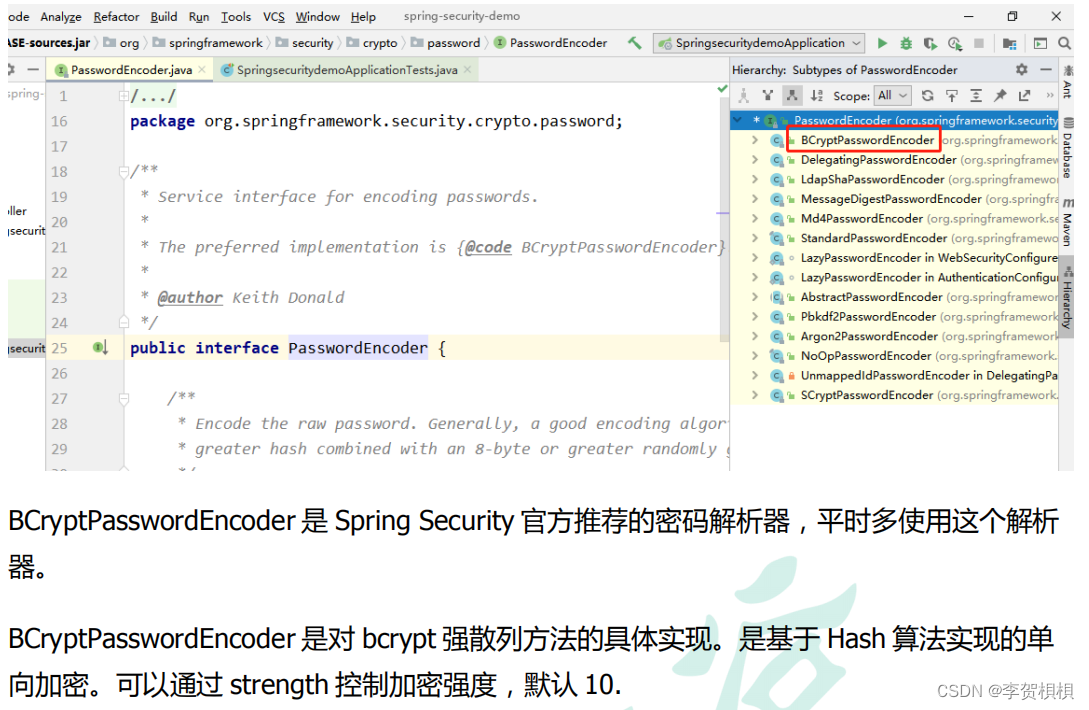
Task: Click the implementations gutter icon on line 25
Action: tap(100, 347)
